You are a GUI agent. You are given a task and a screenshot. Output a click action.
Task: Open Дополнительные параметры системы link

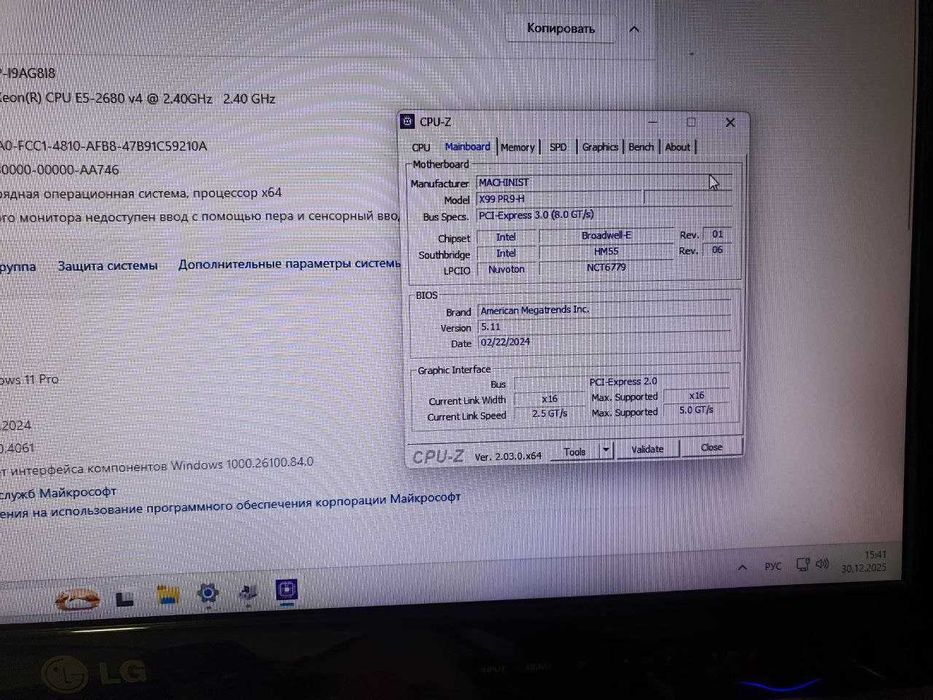pos(290,264)
